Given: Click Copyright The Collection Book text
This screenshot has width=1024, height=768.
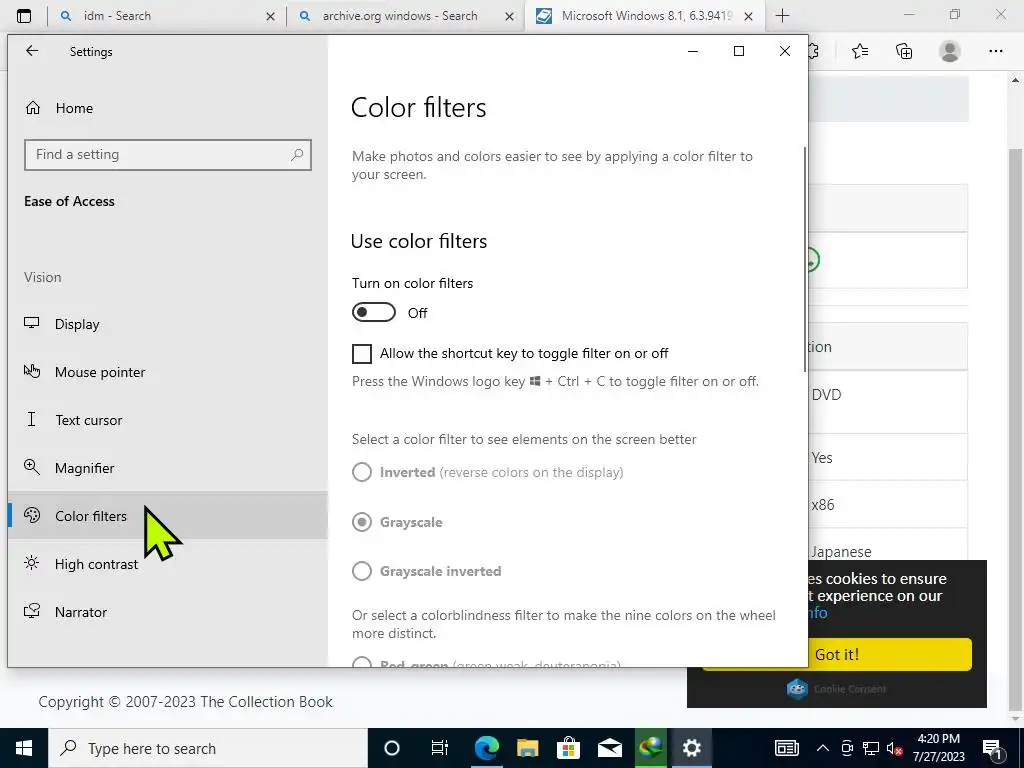Looking at the screenshot, I should tap(185, 702).
